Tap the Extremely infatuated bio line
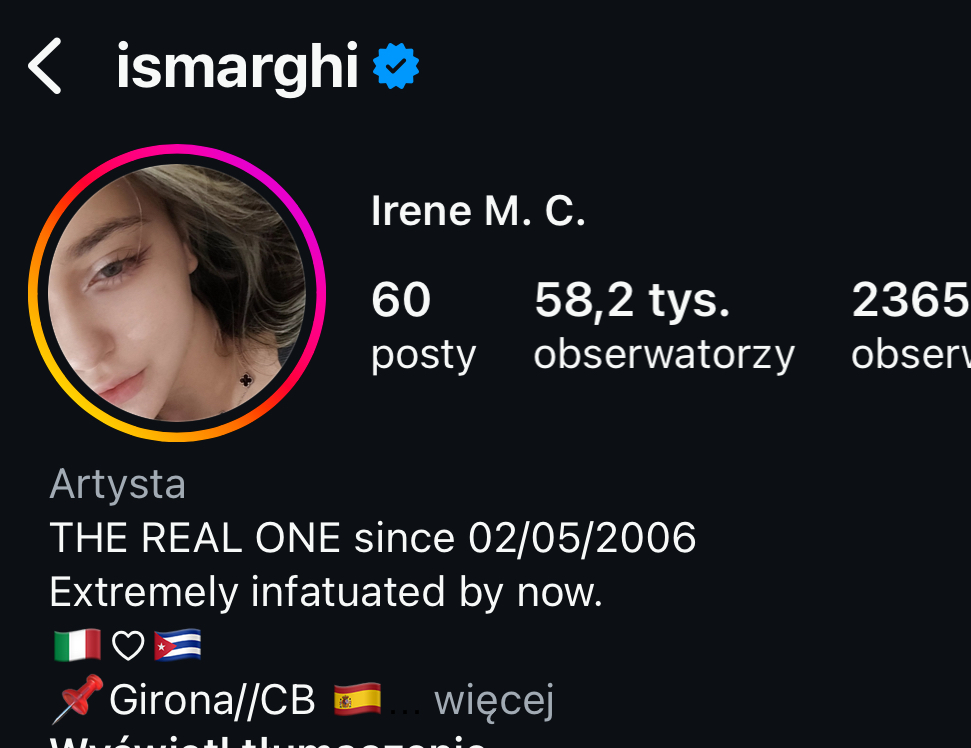 point(326,592)
